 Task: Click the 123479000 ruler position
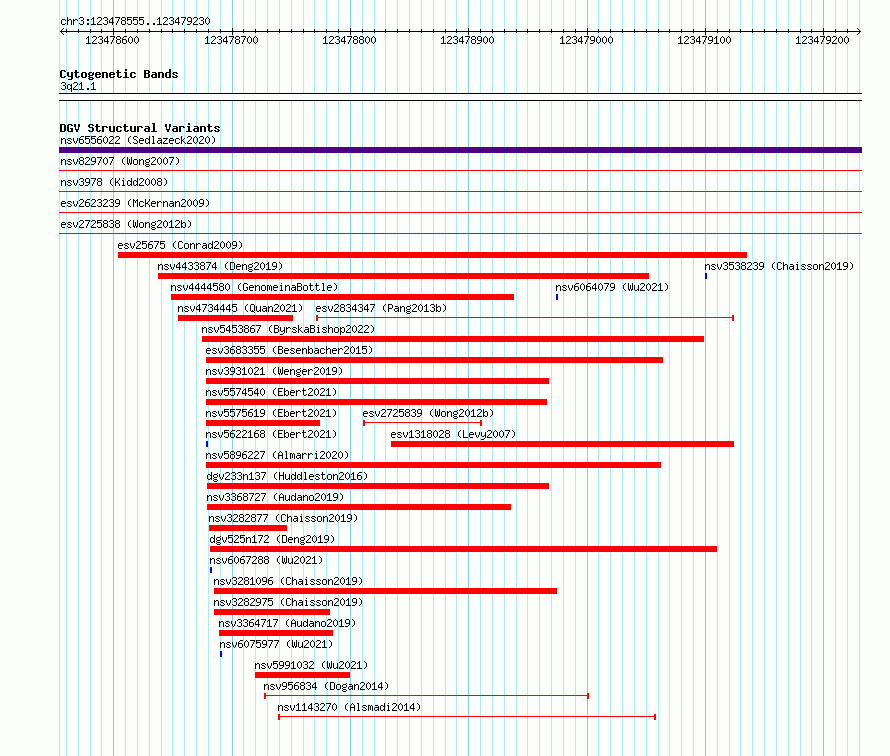click(586, 40)
